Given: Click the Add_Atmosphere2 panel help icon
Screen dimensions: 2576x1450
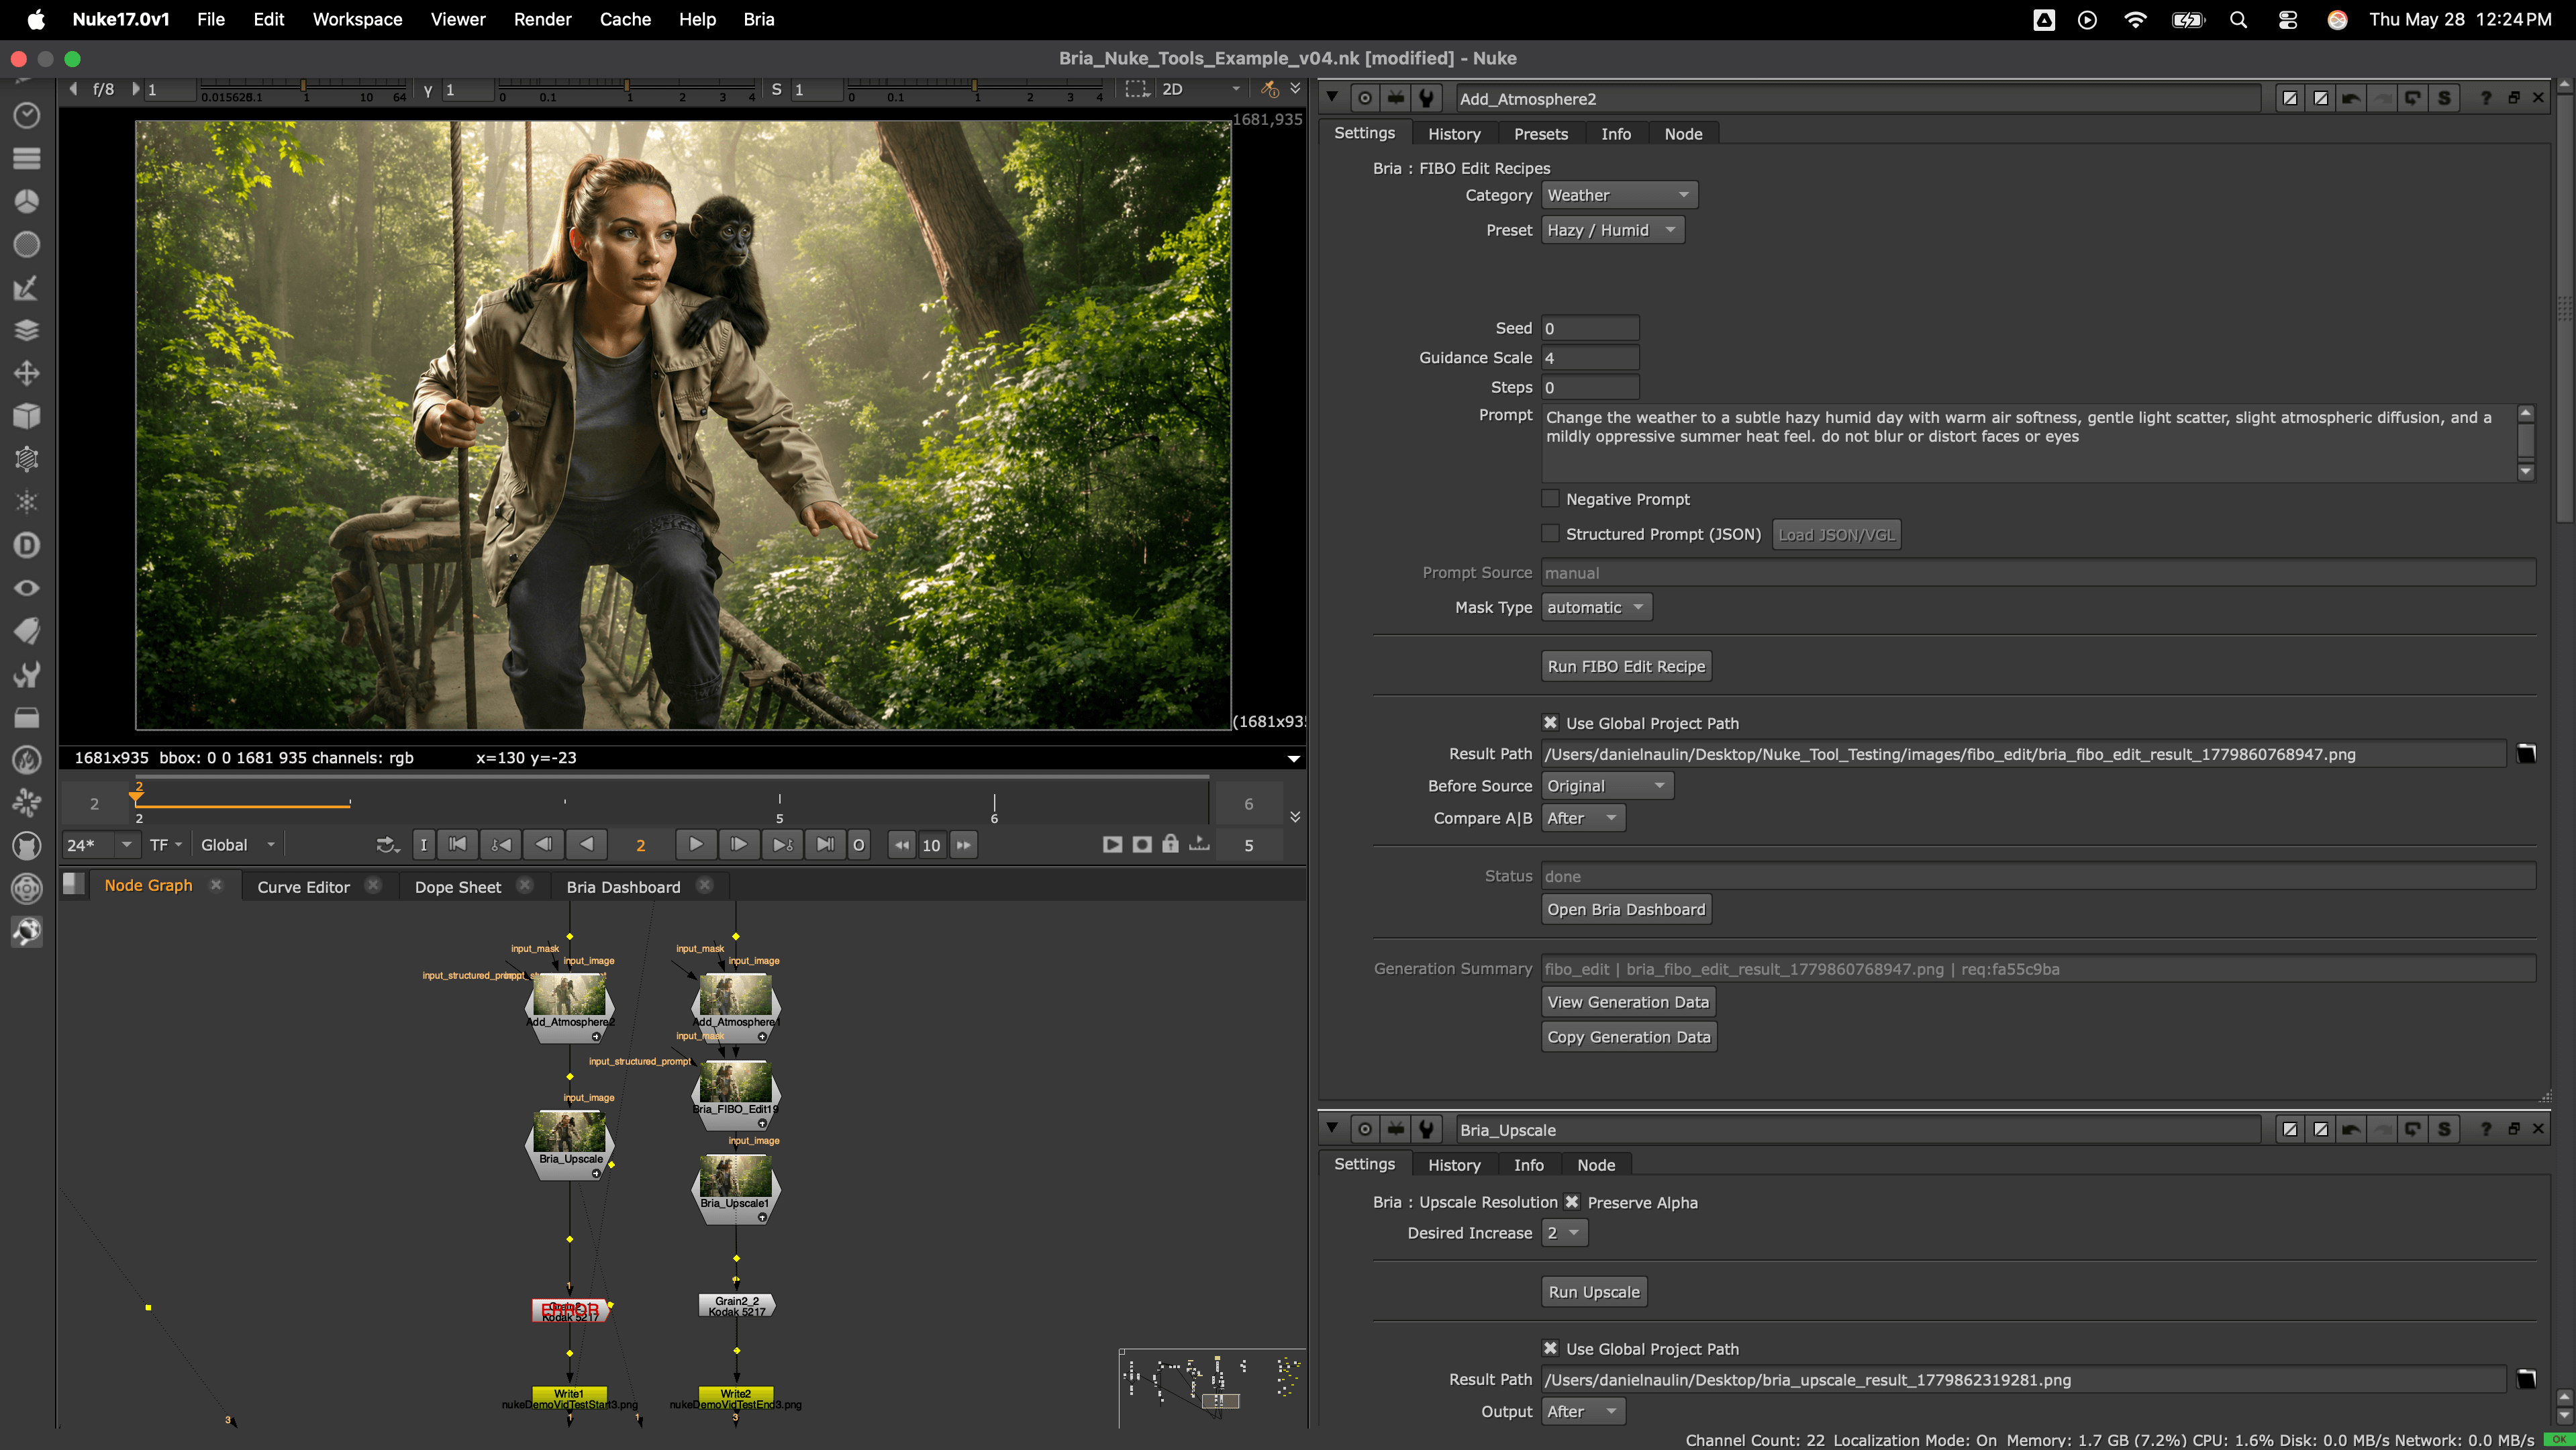Looking at the screenshot, I should pos(2485,98).
